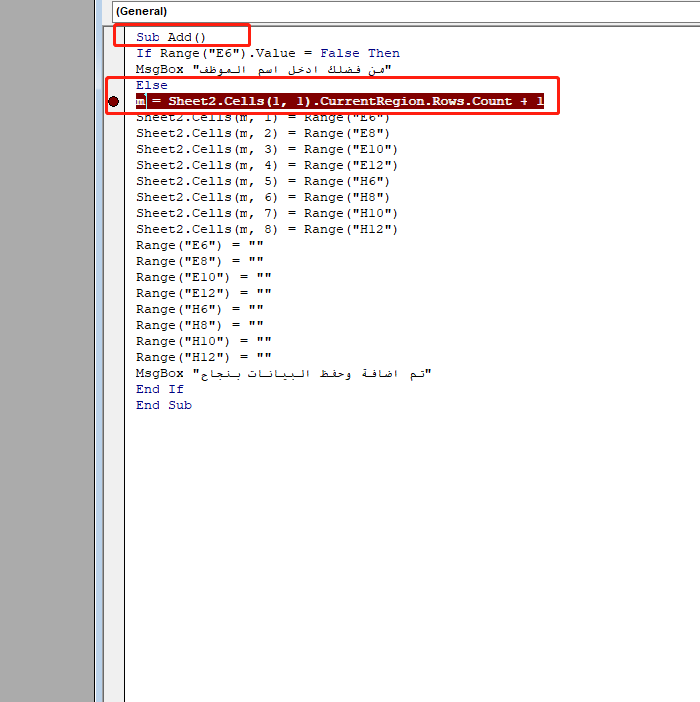Click the line 'Range("E12") = ""'
This screenshot has height=702, width=700.
click(x=204, y=294)
